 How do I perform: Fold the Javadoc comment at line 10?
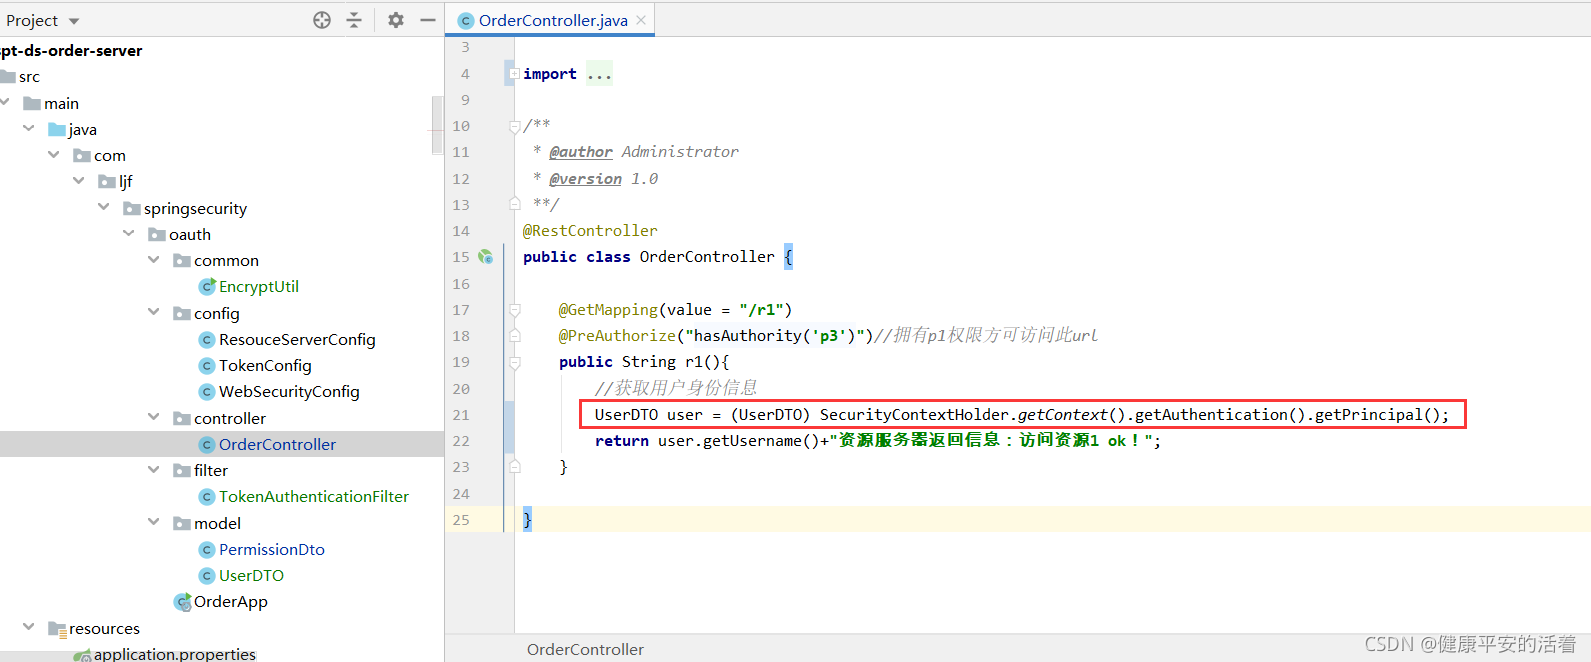tap(514, 125)
